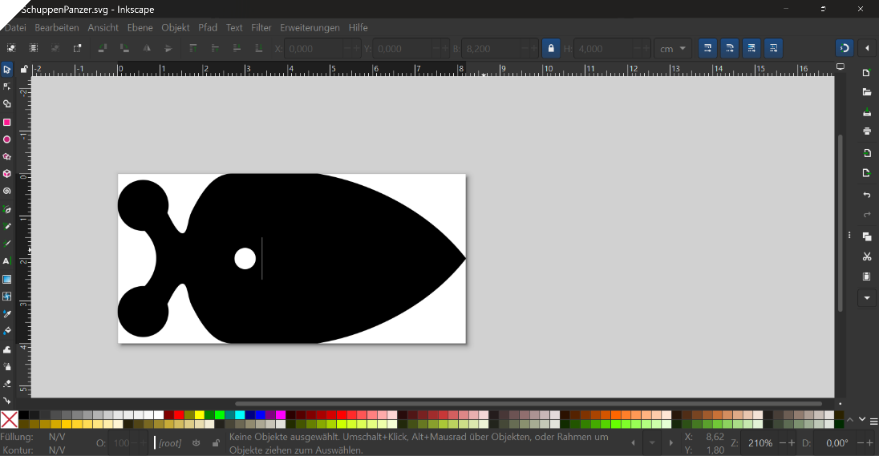The height and width of the screenshot is (456, 879).
Task: Open the Erweiterungen menu
Action: (309, 27)
